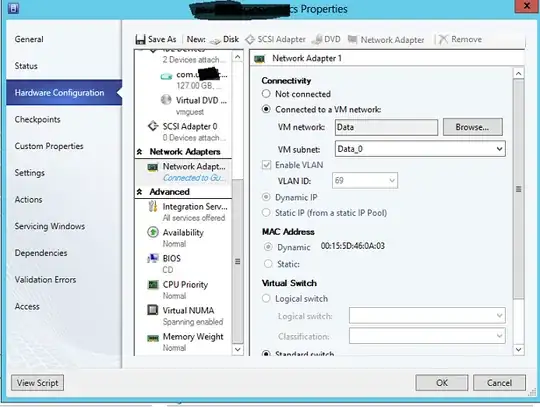Image resolution: width=540 pixels, height=407 pixels.
Task: Collapse the Network Adapters section
Action: (139, 152)
